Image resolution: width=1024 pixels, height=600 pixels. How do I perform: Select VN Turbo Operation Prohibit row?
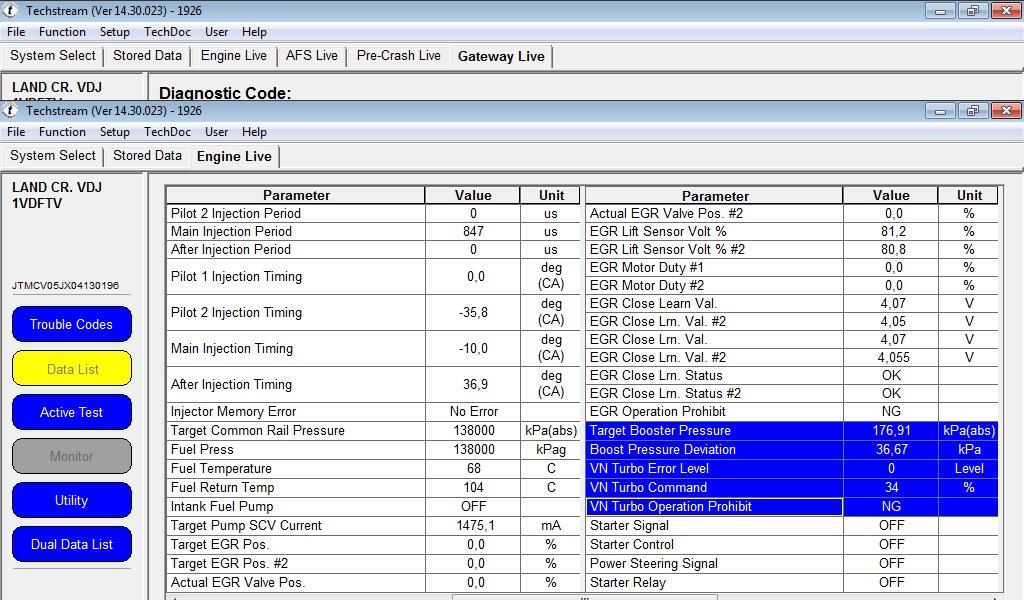coord(792,506)
